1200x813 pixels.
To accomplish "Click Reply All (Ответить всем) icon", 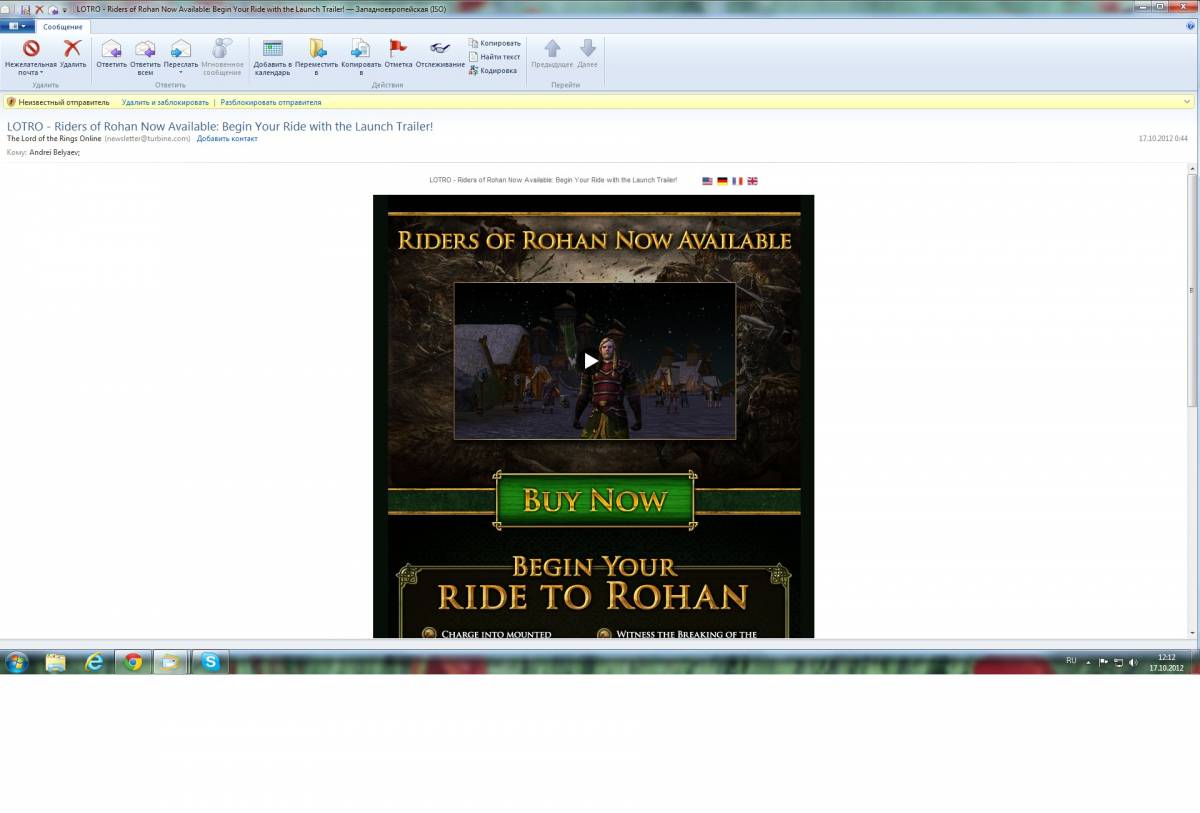I will [x=145, y=48].
